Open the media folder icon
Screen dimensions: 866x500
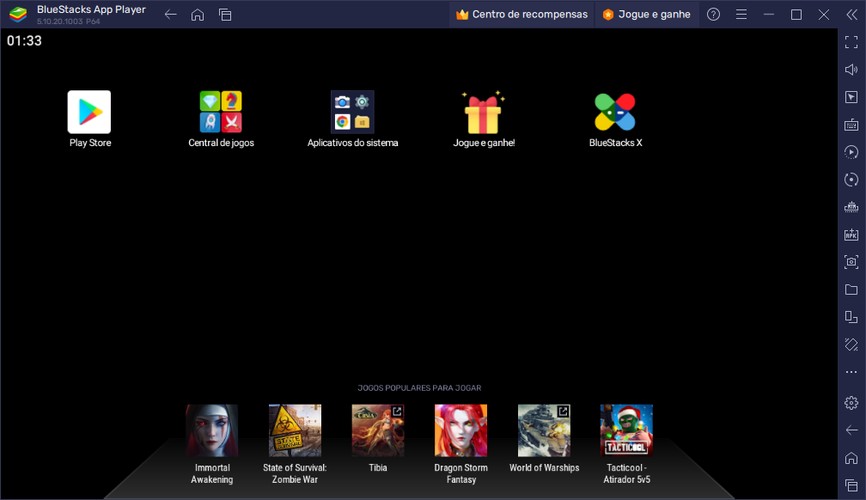point(851,290)
